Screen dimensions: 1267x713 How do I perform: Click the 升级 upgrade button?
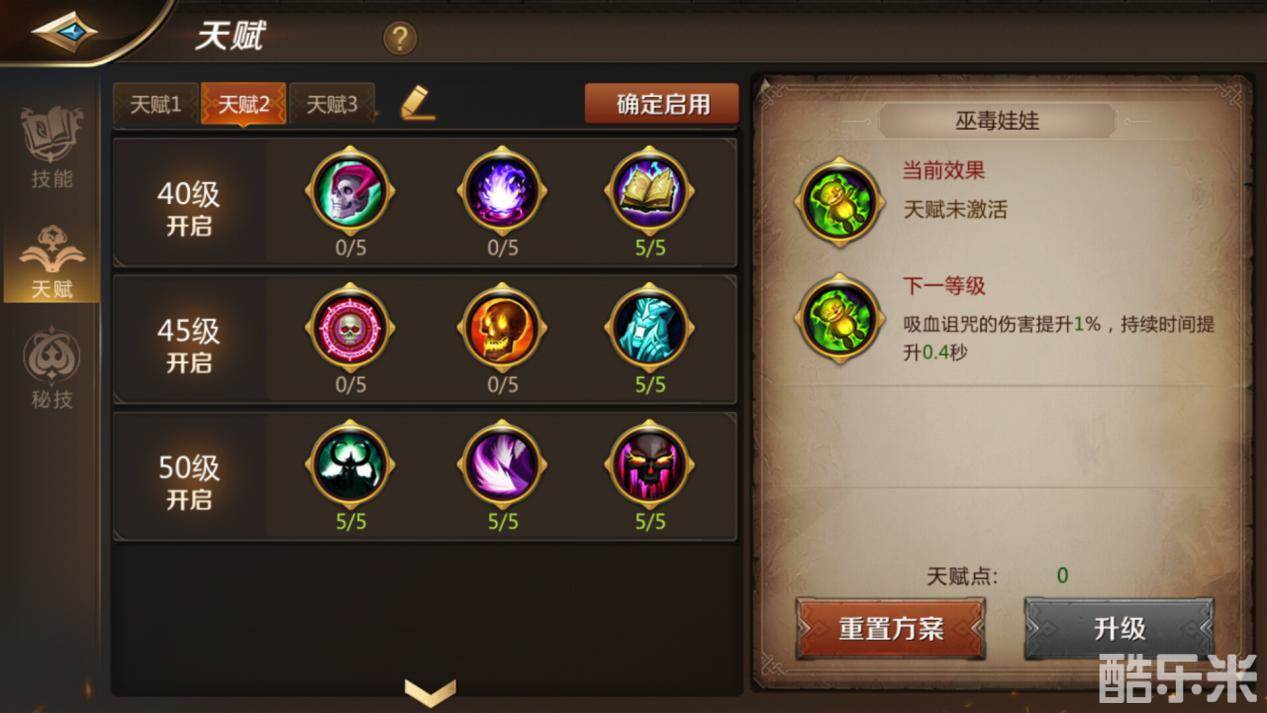click(x=1119, y=629)
